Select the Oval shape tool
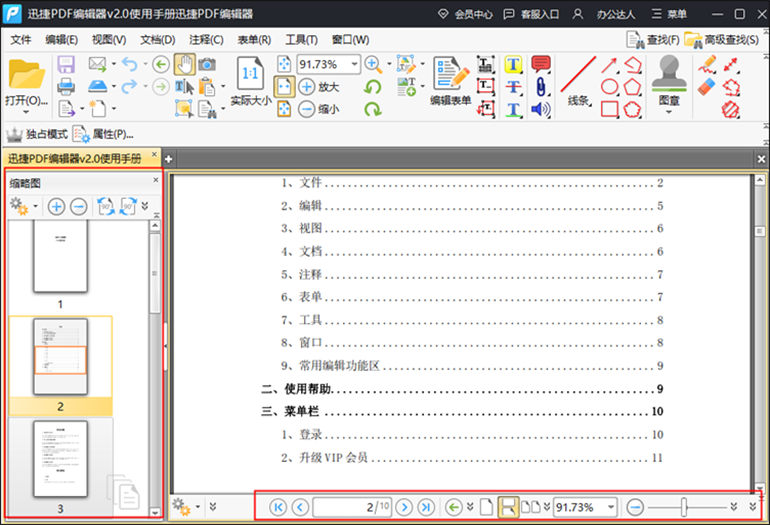 click(x=609, y=87)
